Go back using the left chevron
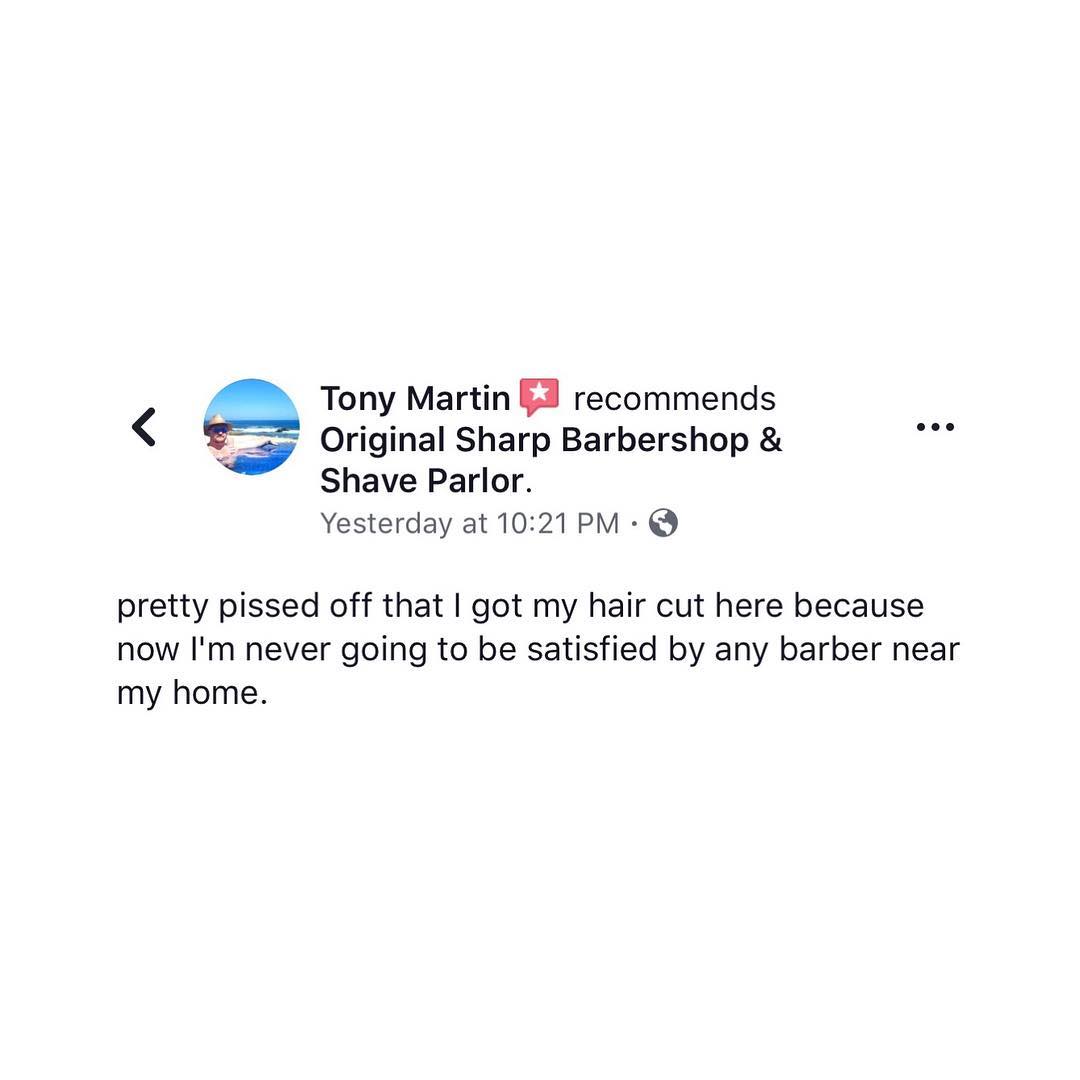The image size is (1080, 1080). (x=144, y=427)
